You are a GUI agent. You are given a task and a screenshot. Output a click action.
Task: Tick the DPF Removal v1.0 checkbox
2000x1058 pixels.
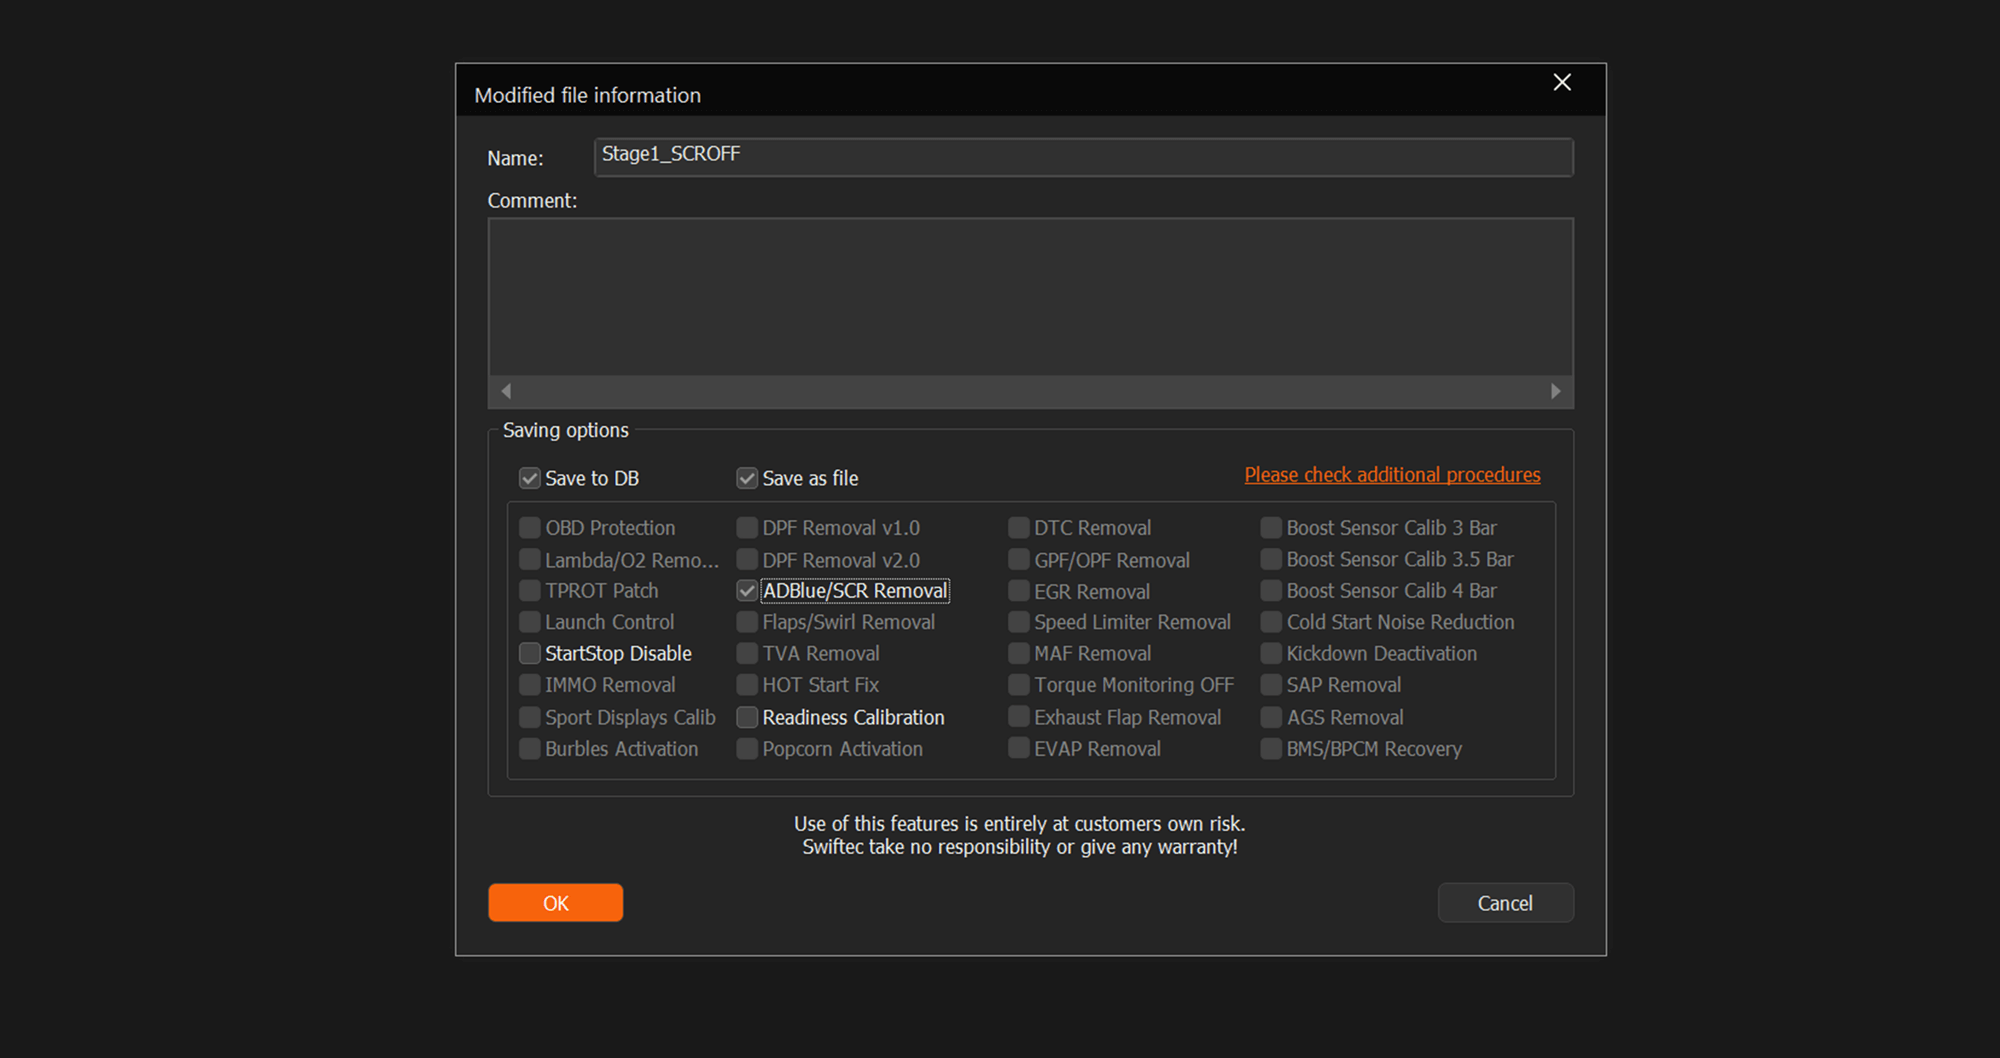(x=747, y=528)
